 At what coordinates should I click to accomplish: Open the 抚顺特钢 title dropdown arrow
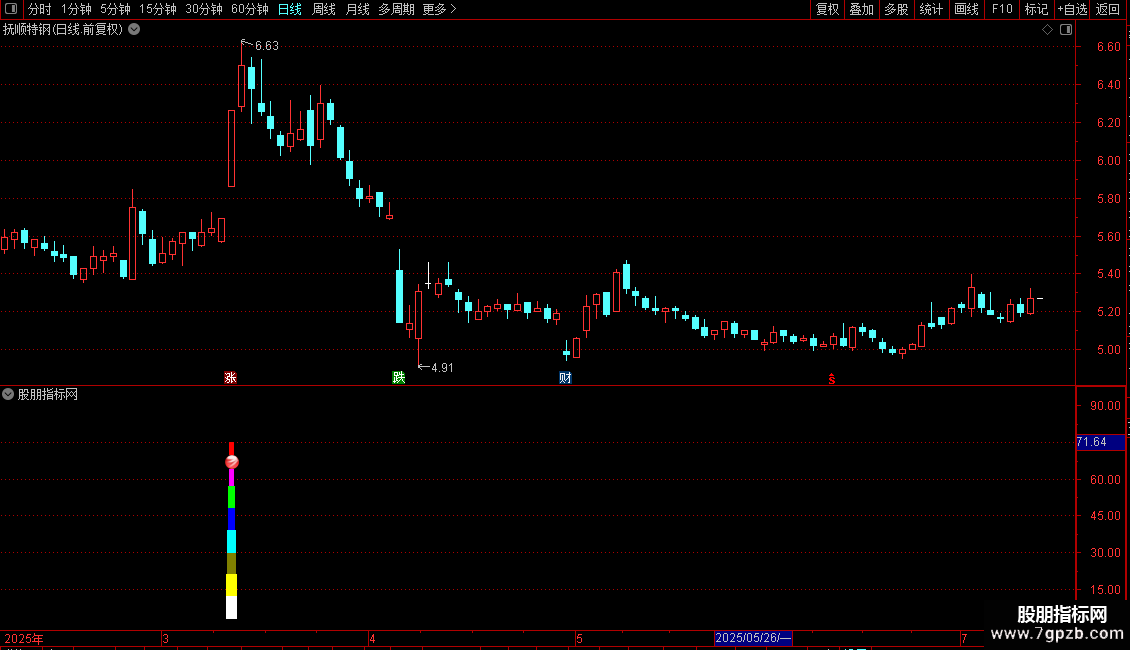pos(134,30)
